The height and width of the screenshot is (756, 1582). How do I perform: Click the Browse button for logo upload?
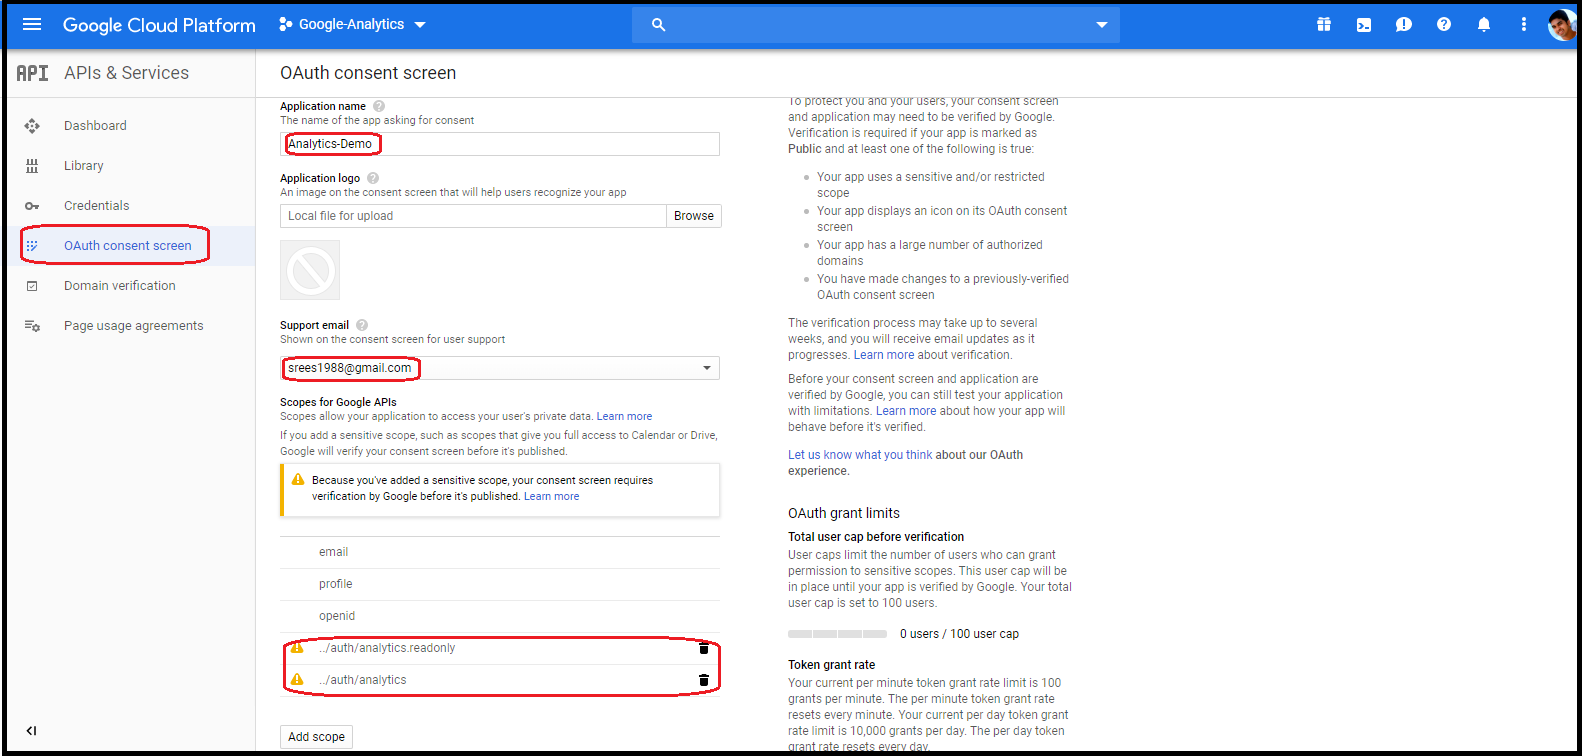[694, 216]
